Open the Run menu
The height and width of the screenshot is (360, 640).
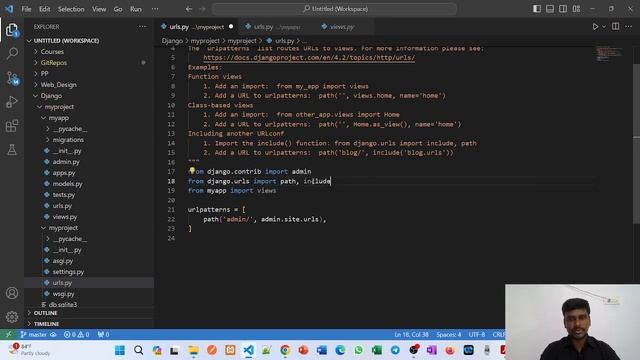pyautogui.click(x=136, y=9)
